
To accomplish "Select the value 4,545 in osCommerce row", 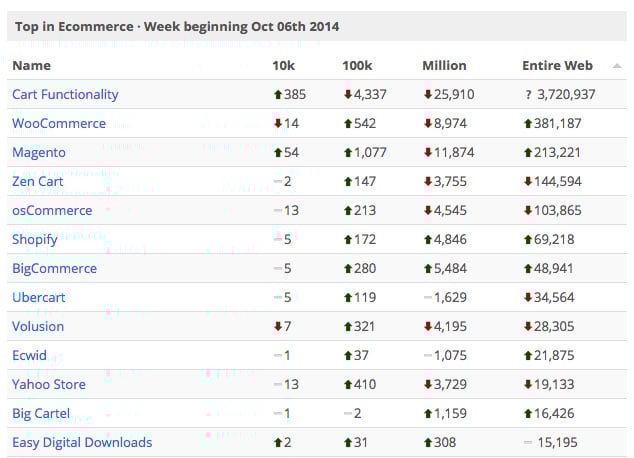I will 450,211.
